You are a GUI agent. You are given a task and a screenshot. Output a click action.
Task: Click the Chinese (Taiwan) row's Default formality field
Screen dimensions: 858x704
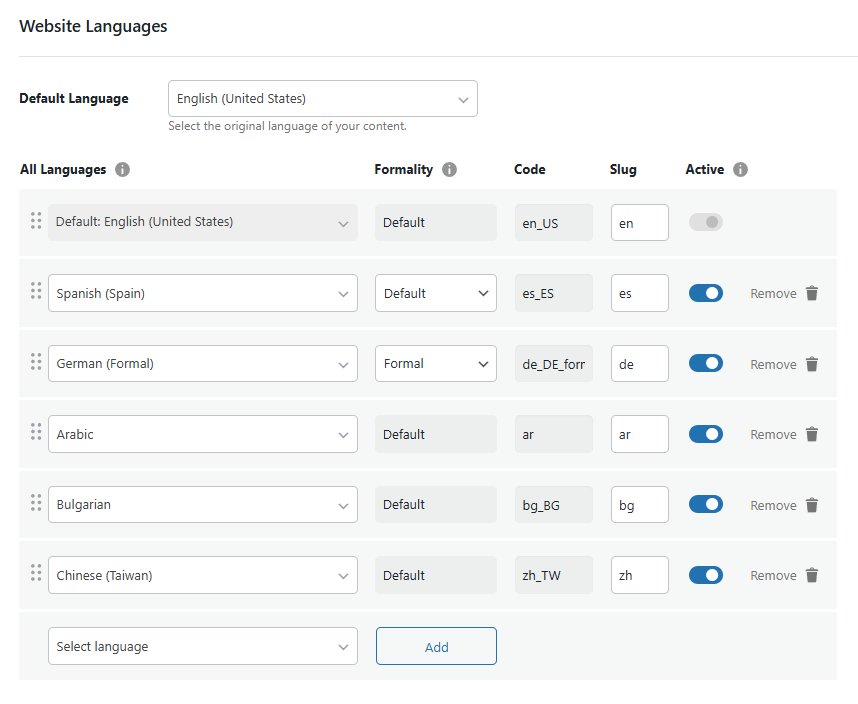point(436,575)
